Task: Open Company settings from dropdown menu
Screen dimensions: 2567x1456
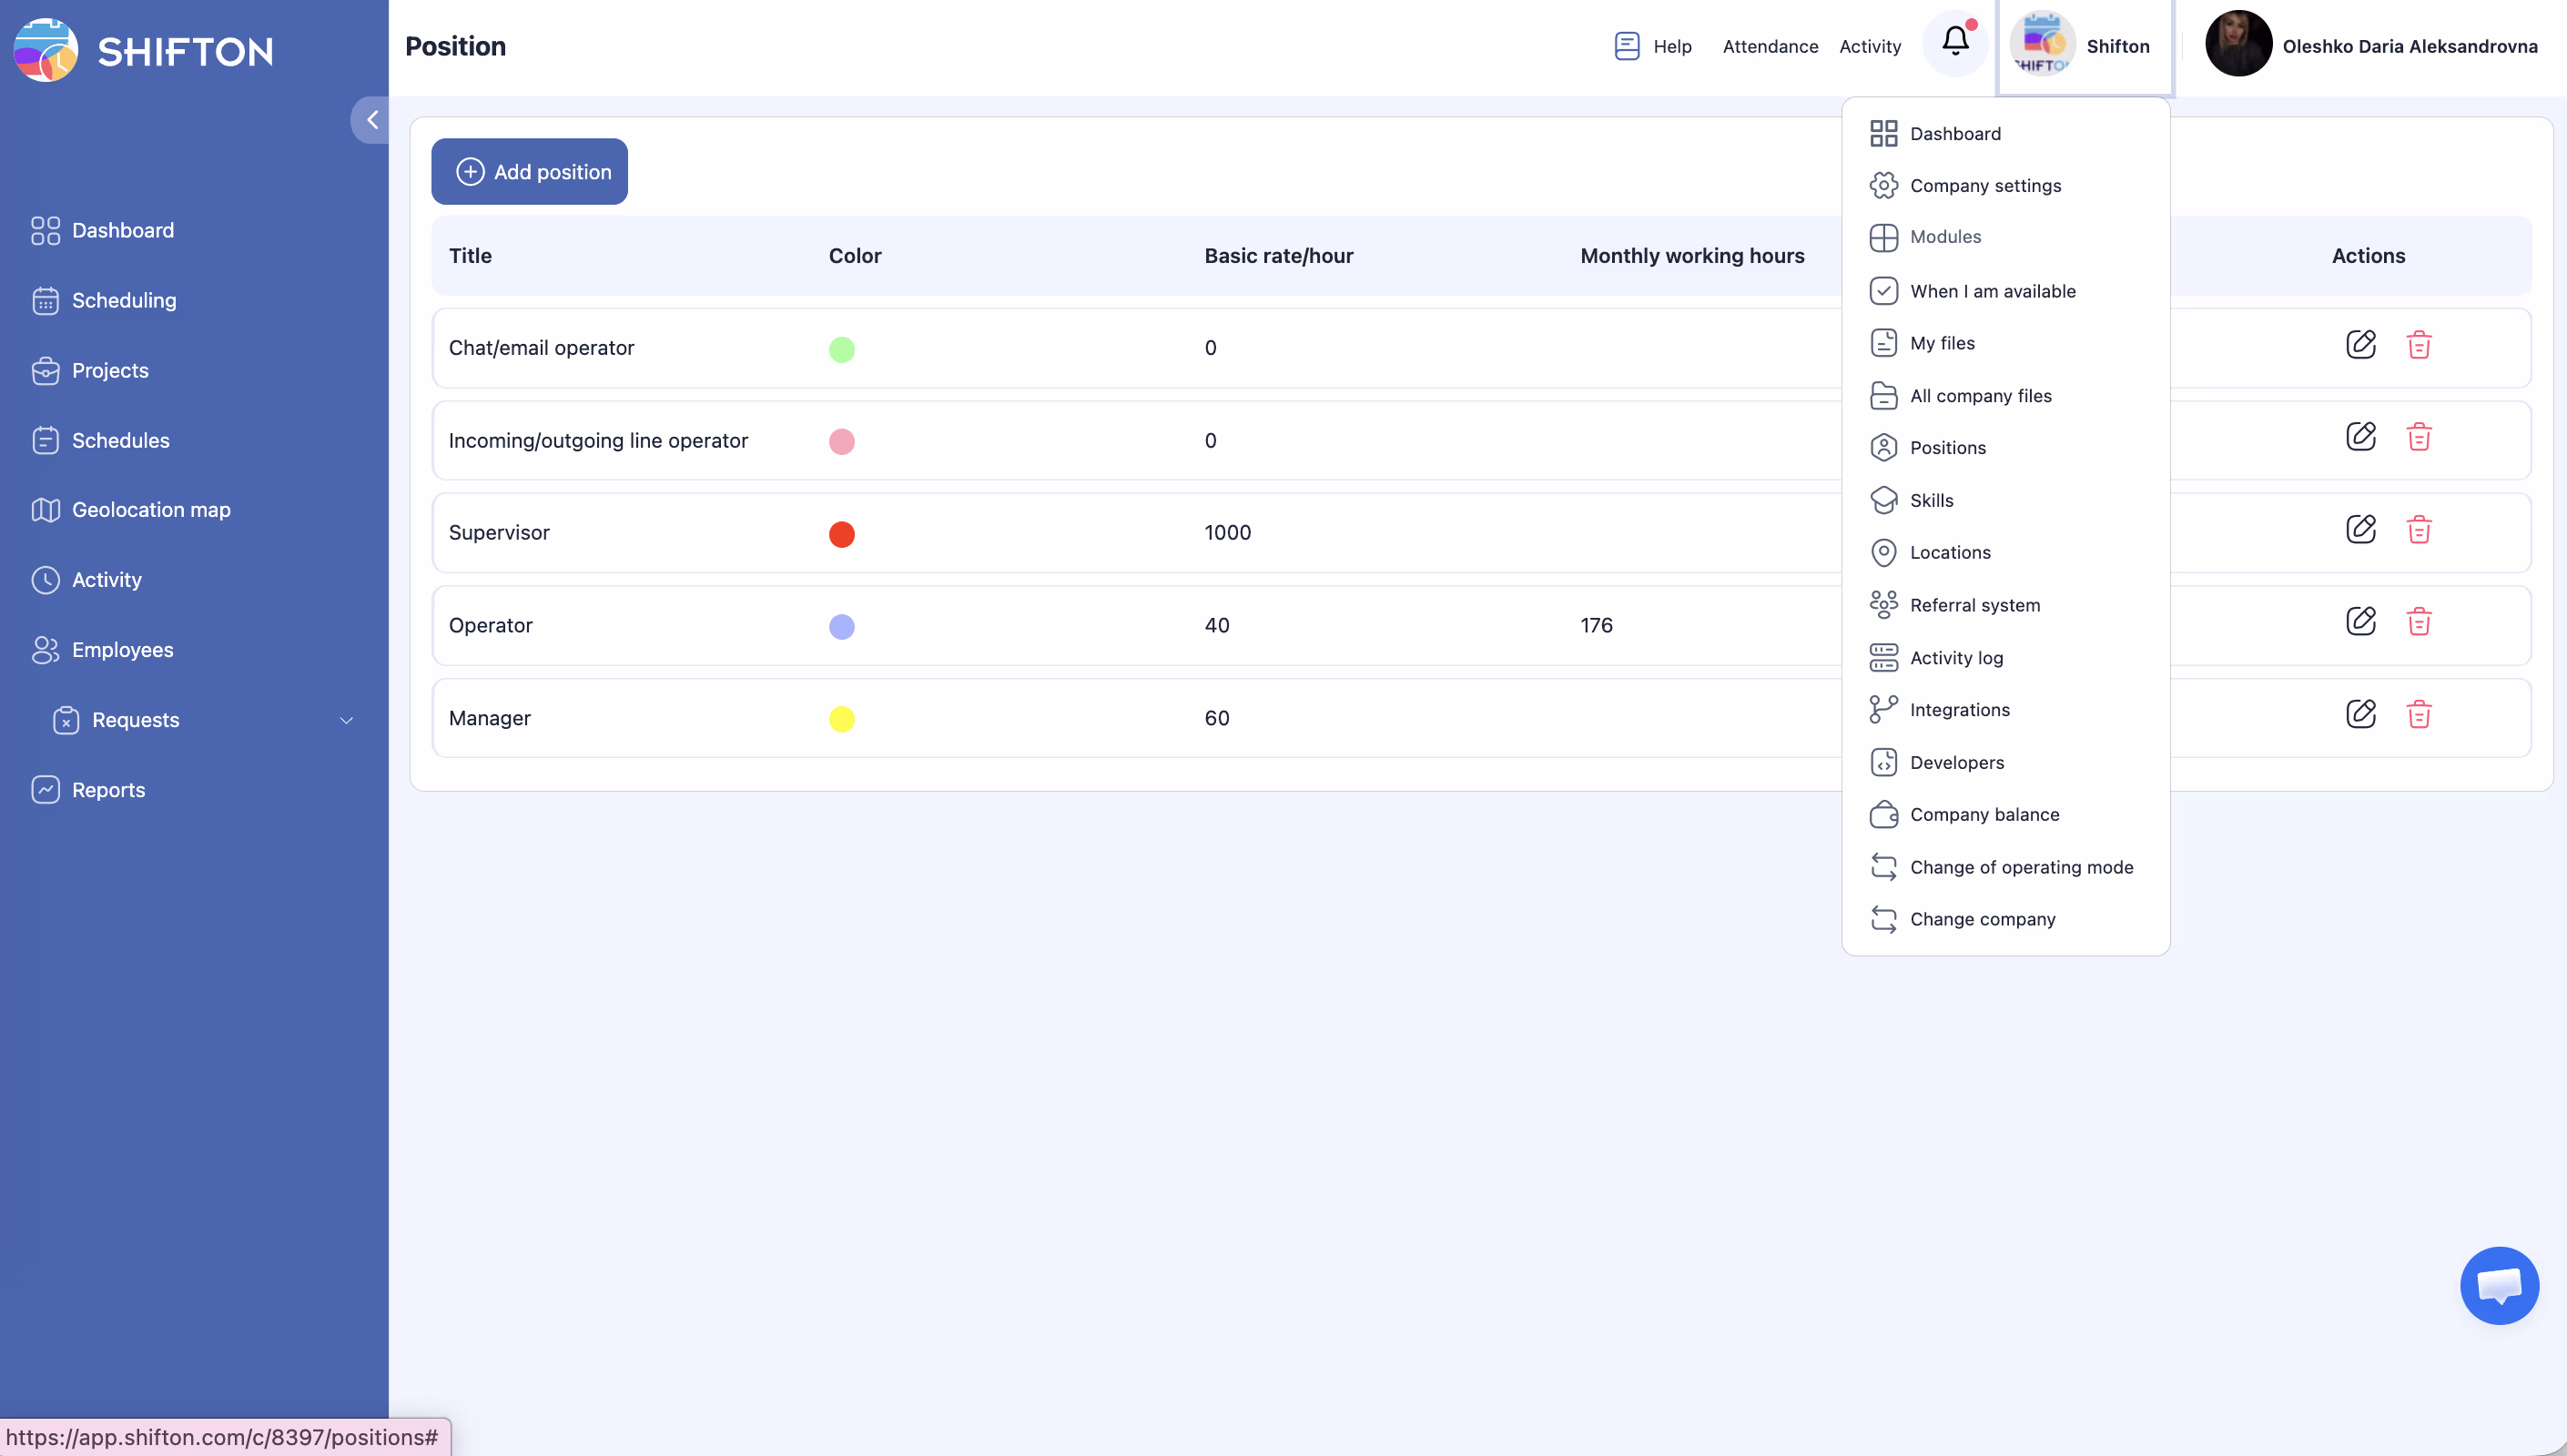Action: (1985, 186)
